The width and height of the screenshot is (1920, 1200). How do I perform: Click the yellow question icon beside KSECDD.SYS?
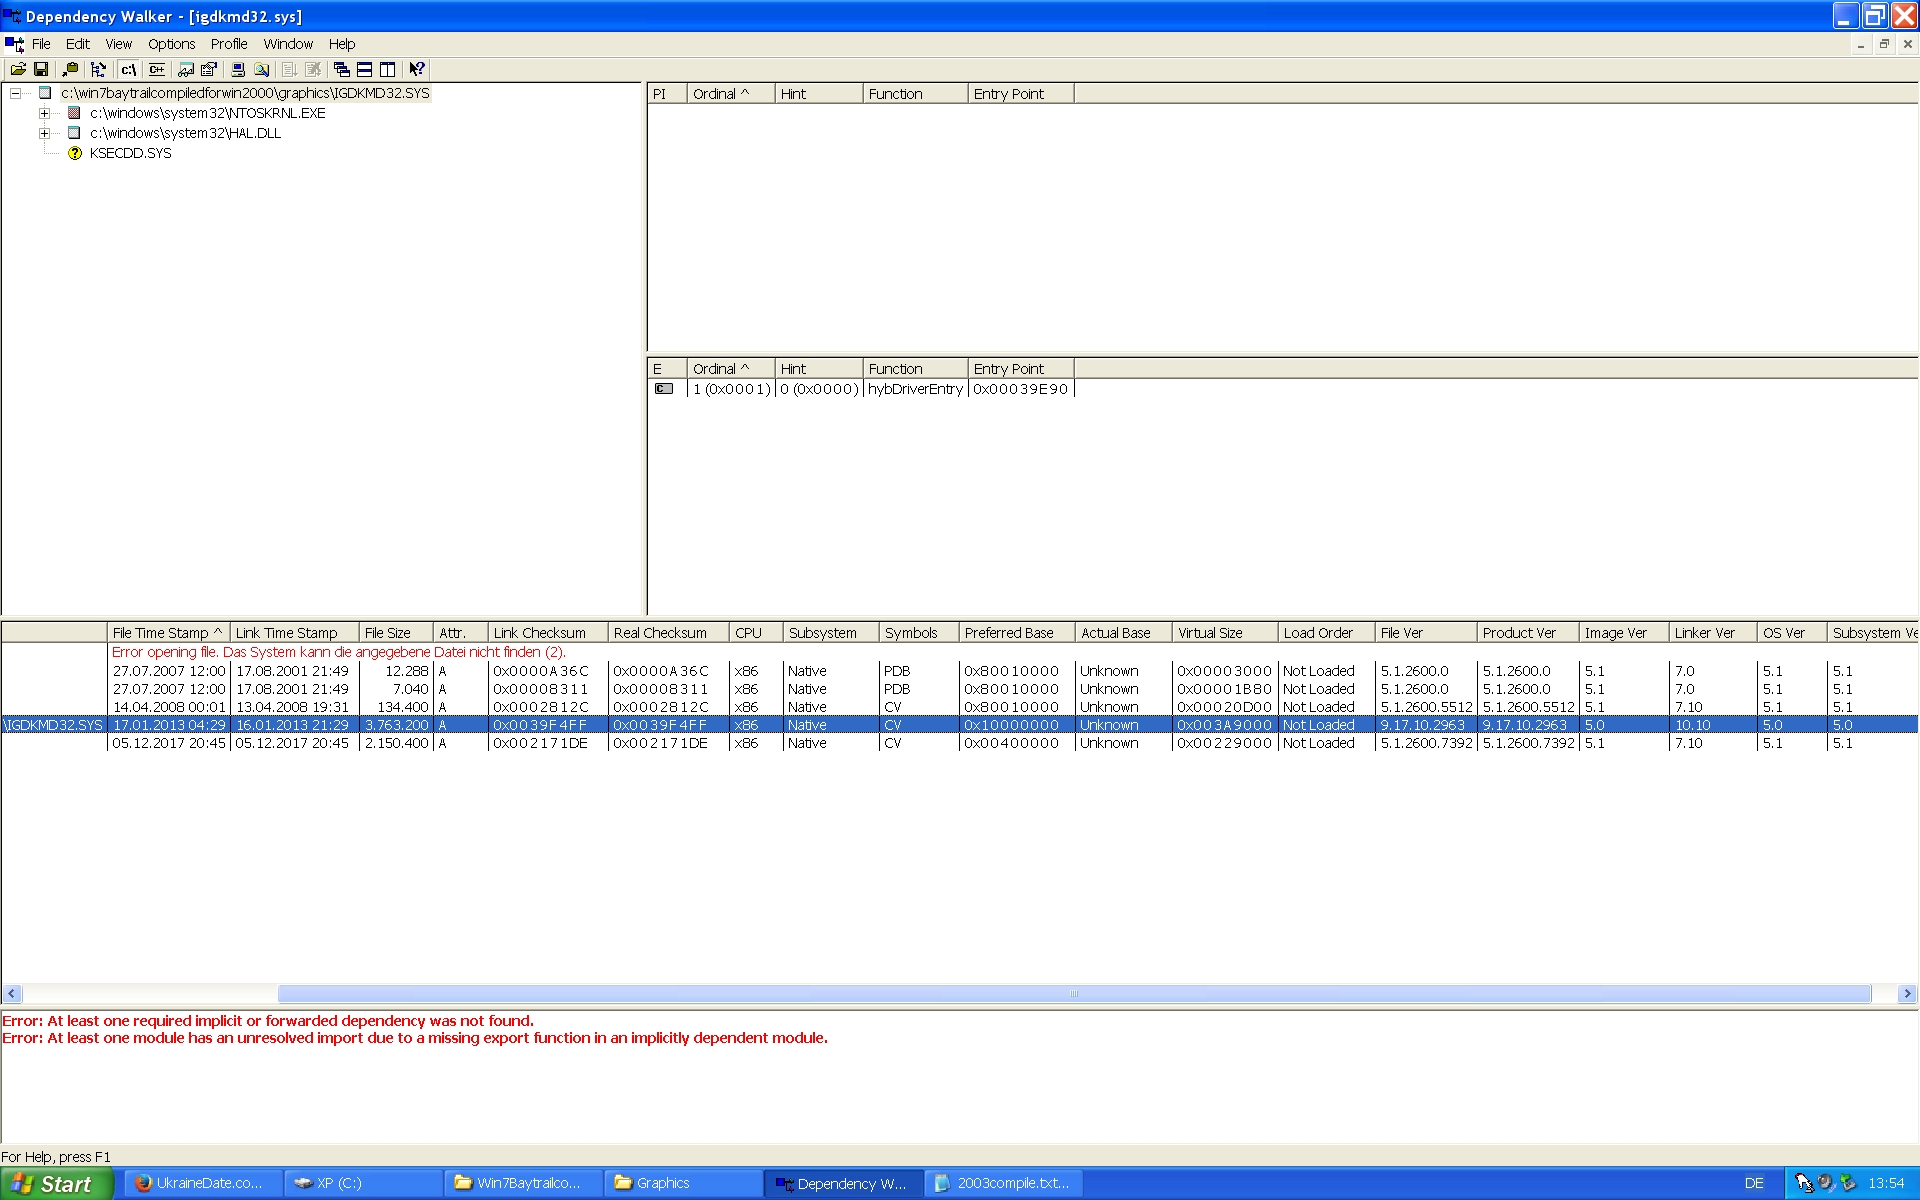click(75, 153)
